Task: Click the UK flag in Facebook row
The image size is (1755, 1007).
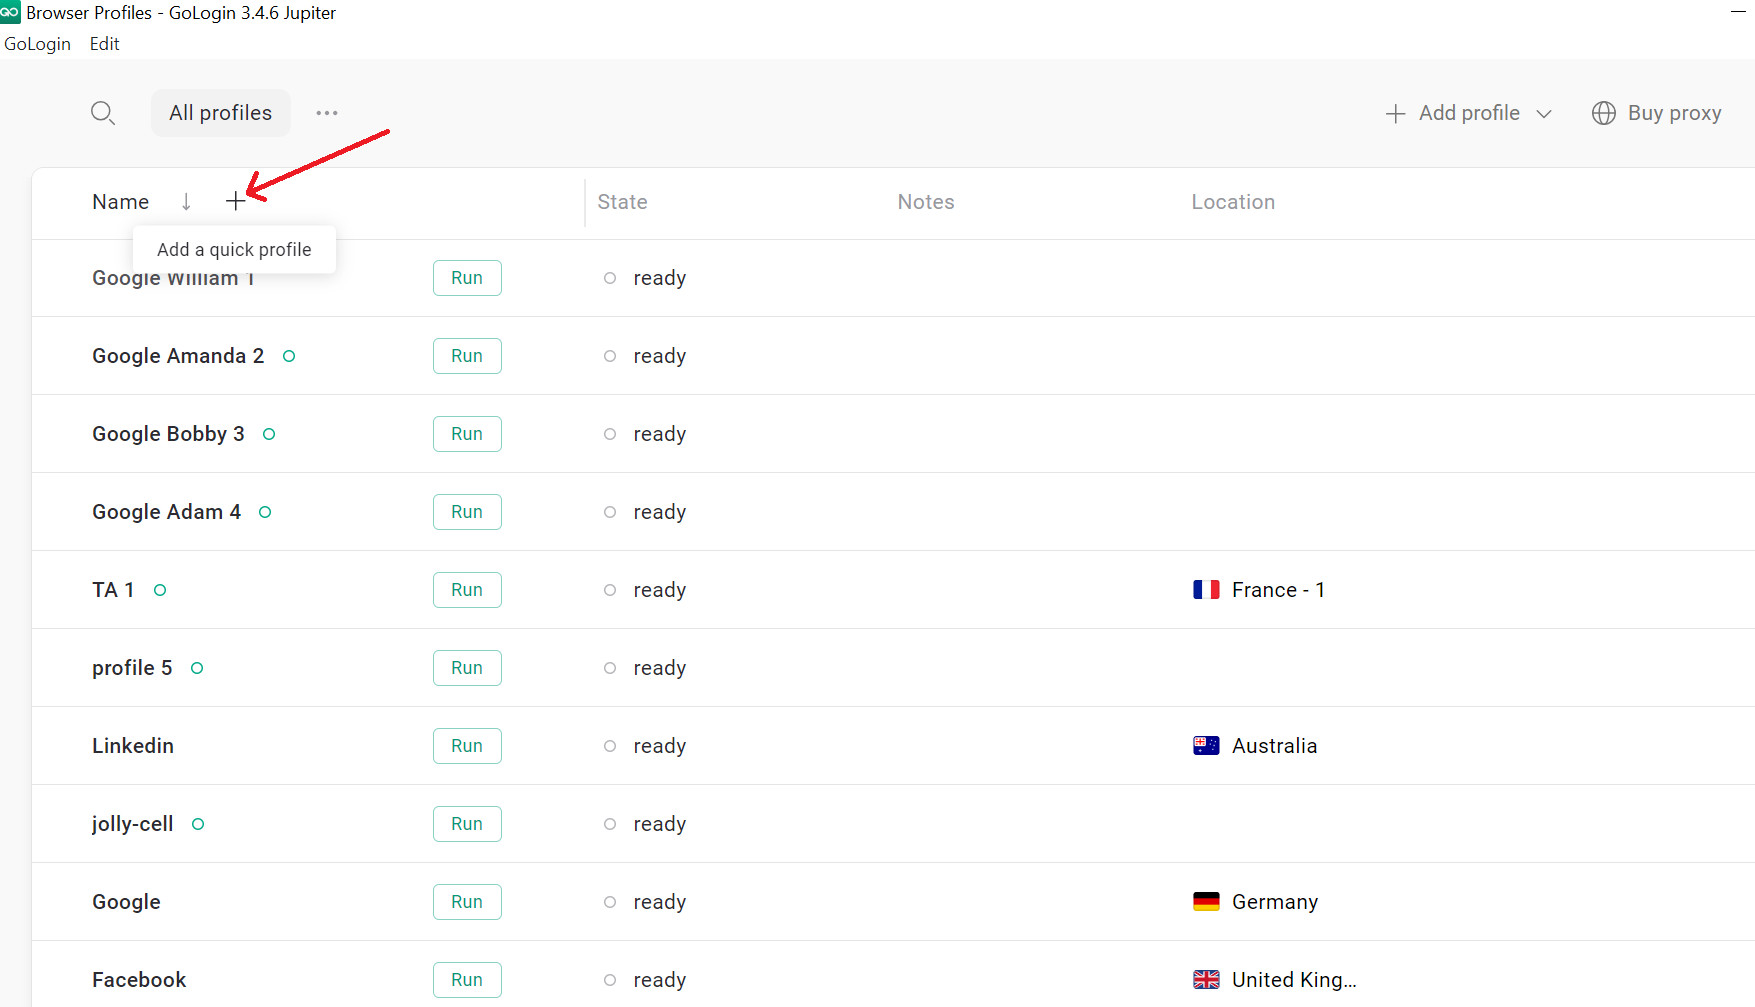Action: pyautogui.click(x=1206, y=980)
